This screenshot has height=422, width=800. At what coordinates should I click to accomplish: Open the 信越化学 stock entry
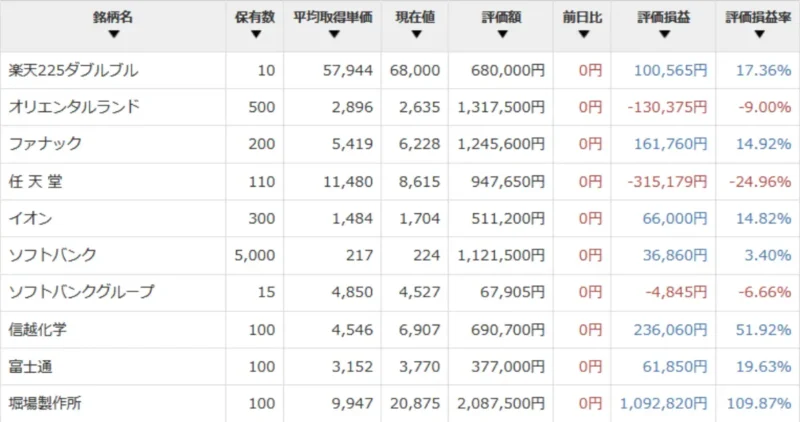click(38, 328)
